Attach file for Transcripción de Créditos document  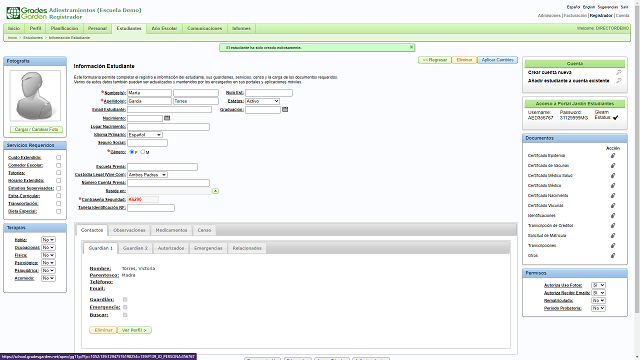click(x=613, y=225)
